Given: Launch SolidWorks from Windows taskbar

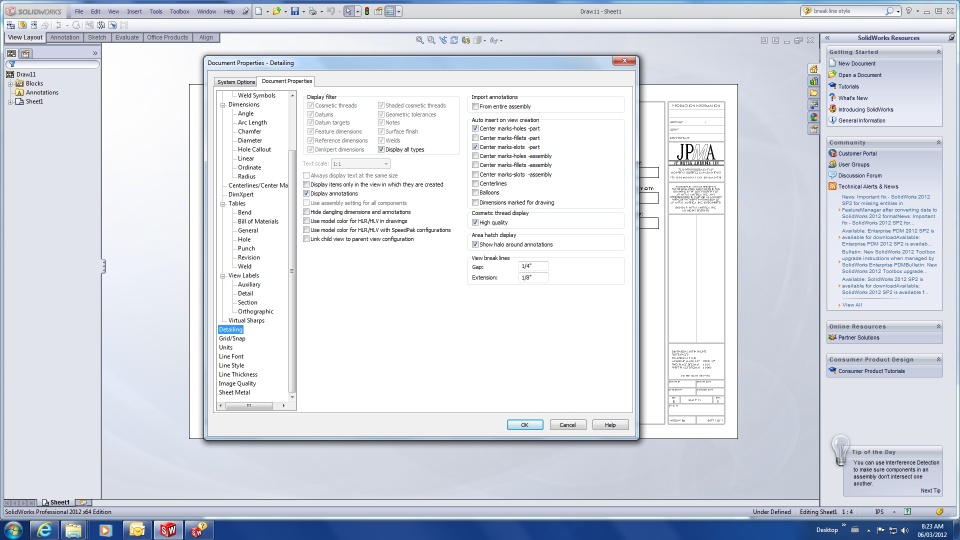Looking at the screenshot, I should click(x=168, y=530).
